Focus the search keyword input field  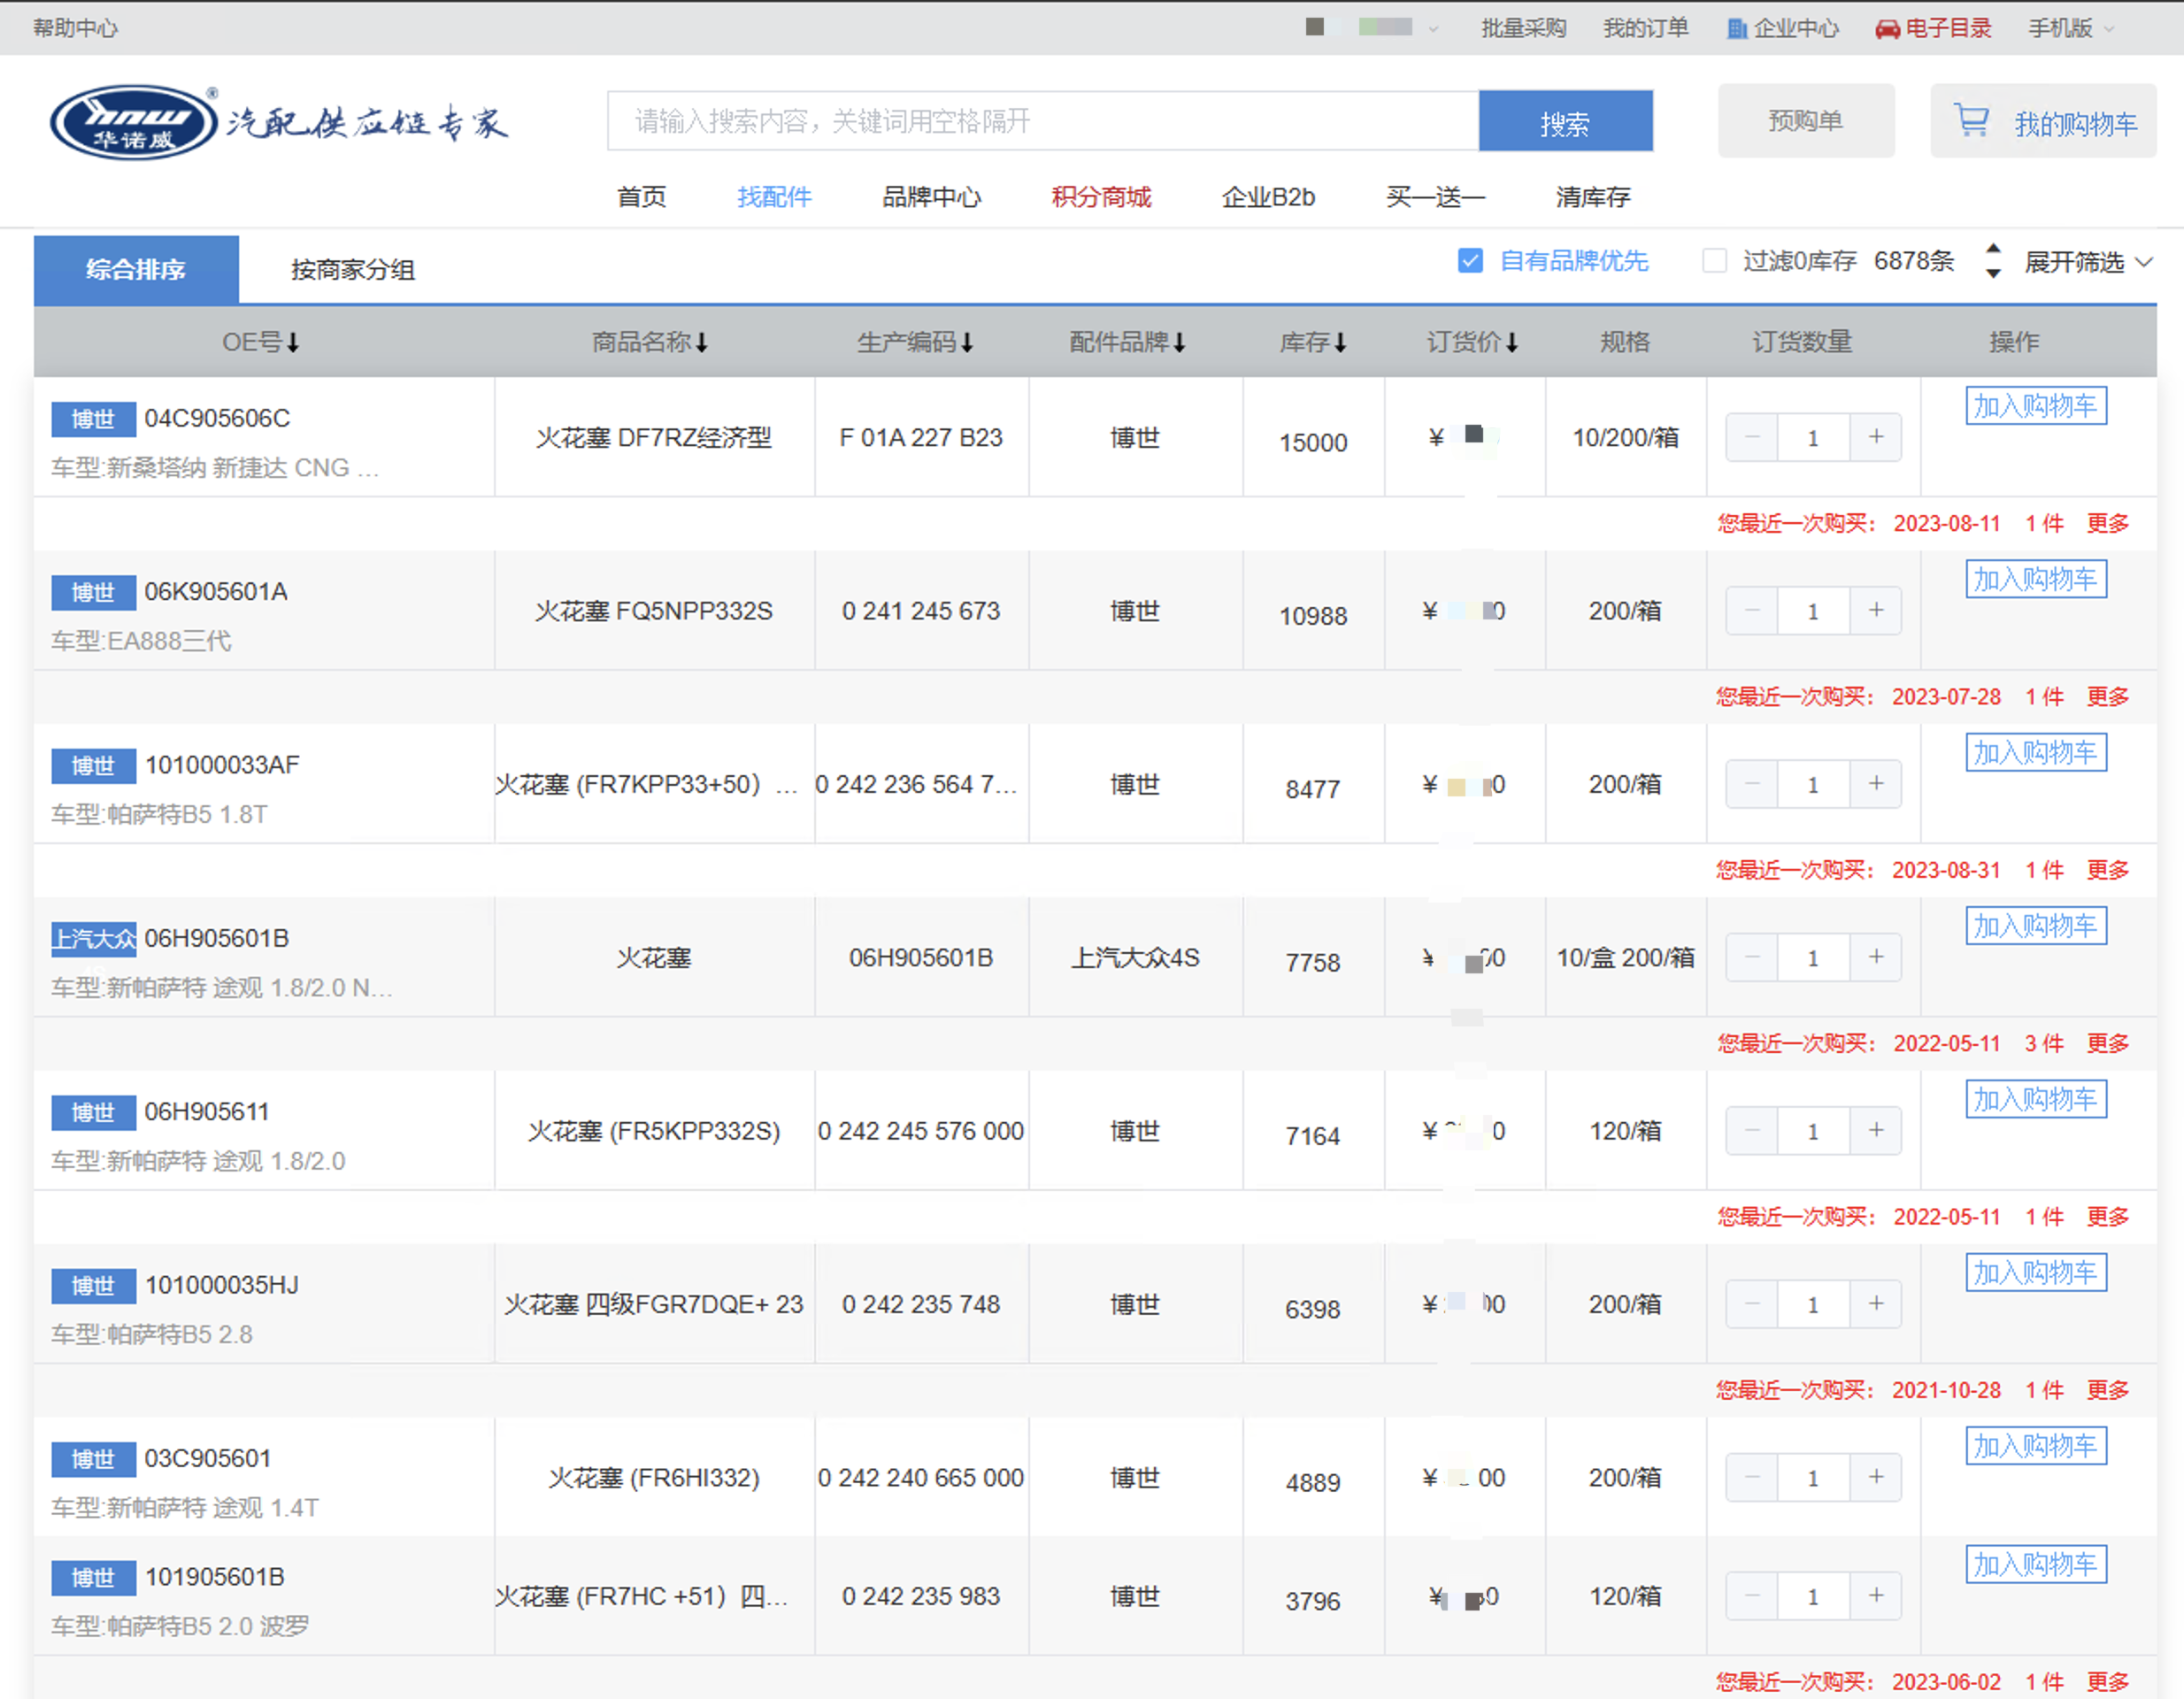pyautogui.click(x=1043, y=121)
